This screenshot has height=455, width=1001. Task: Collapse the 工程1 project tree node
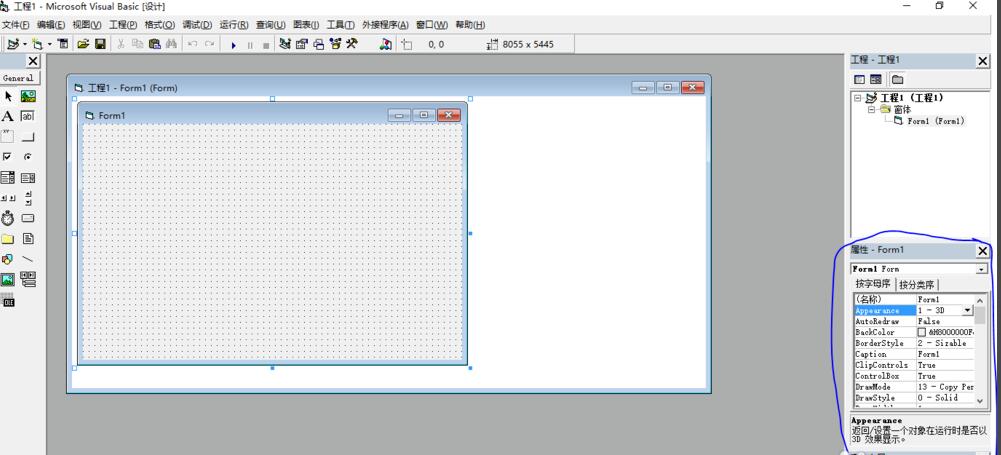858,98
